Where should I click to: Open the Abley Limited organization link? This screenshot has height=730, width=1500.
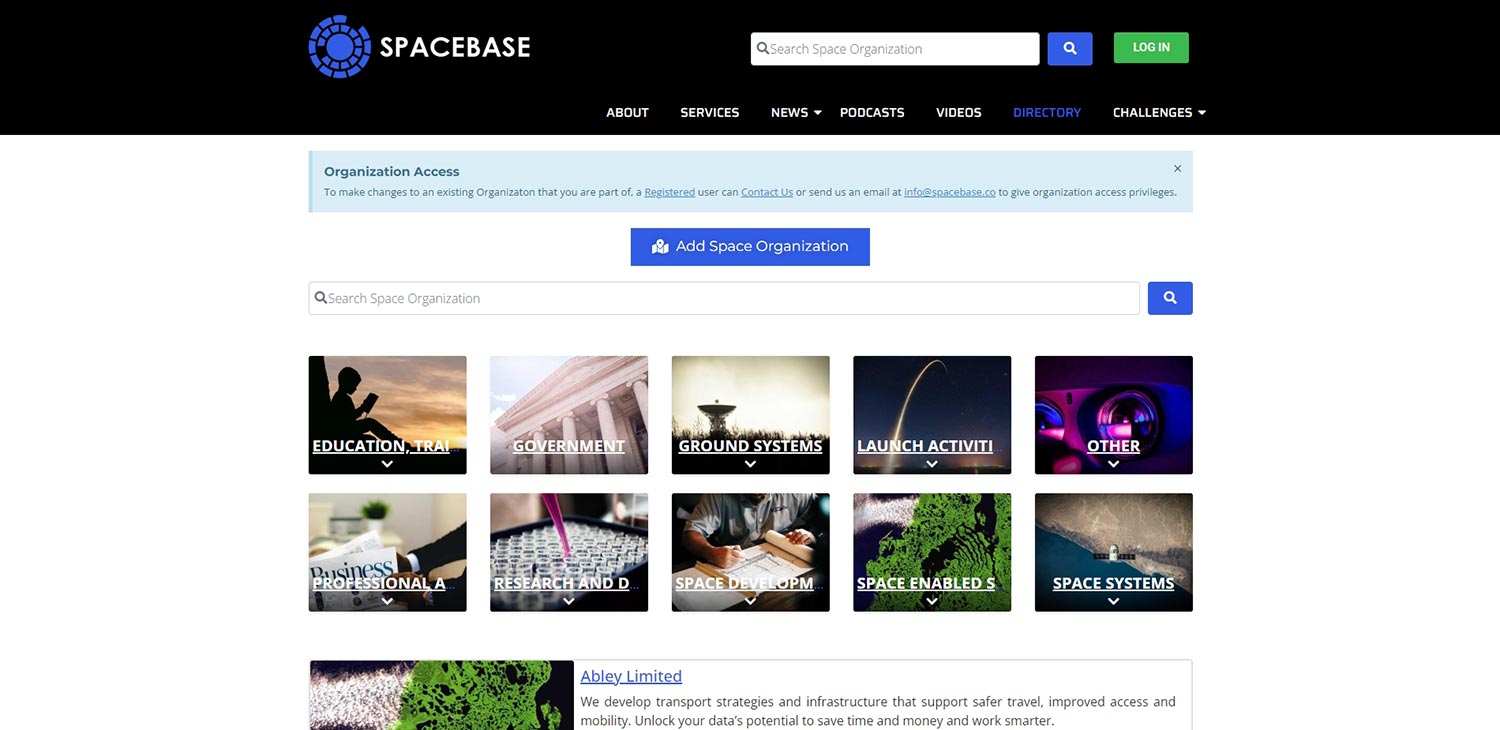point(631,676)
